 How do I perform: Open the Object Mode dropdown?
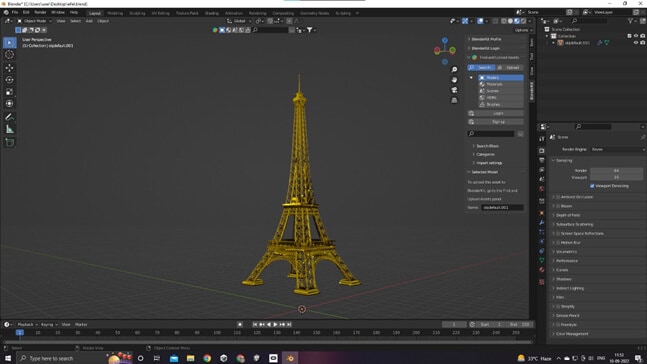pos(34,21)
